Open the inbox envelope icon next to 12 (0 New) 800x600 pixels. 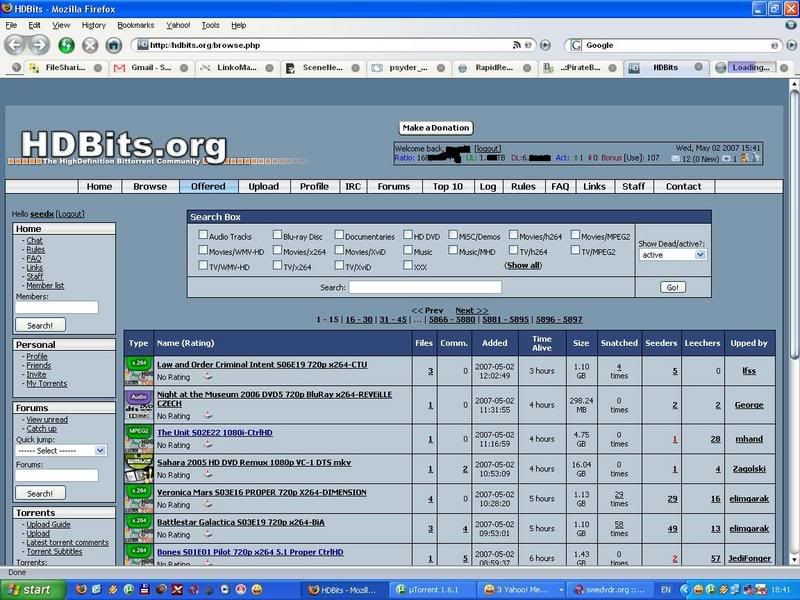tap(676, 159)
